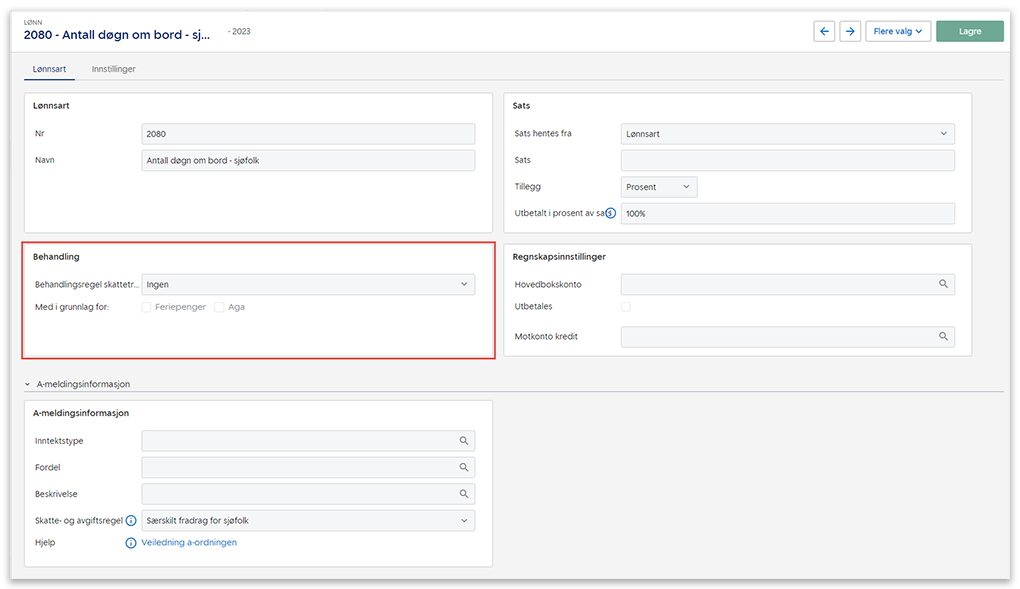Click info icon next to Skatte- og avgiftsregel
1020x589 pixels.
131,521
